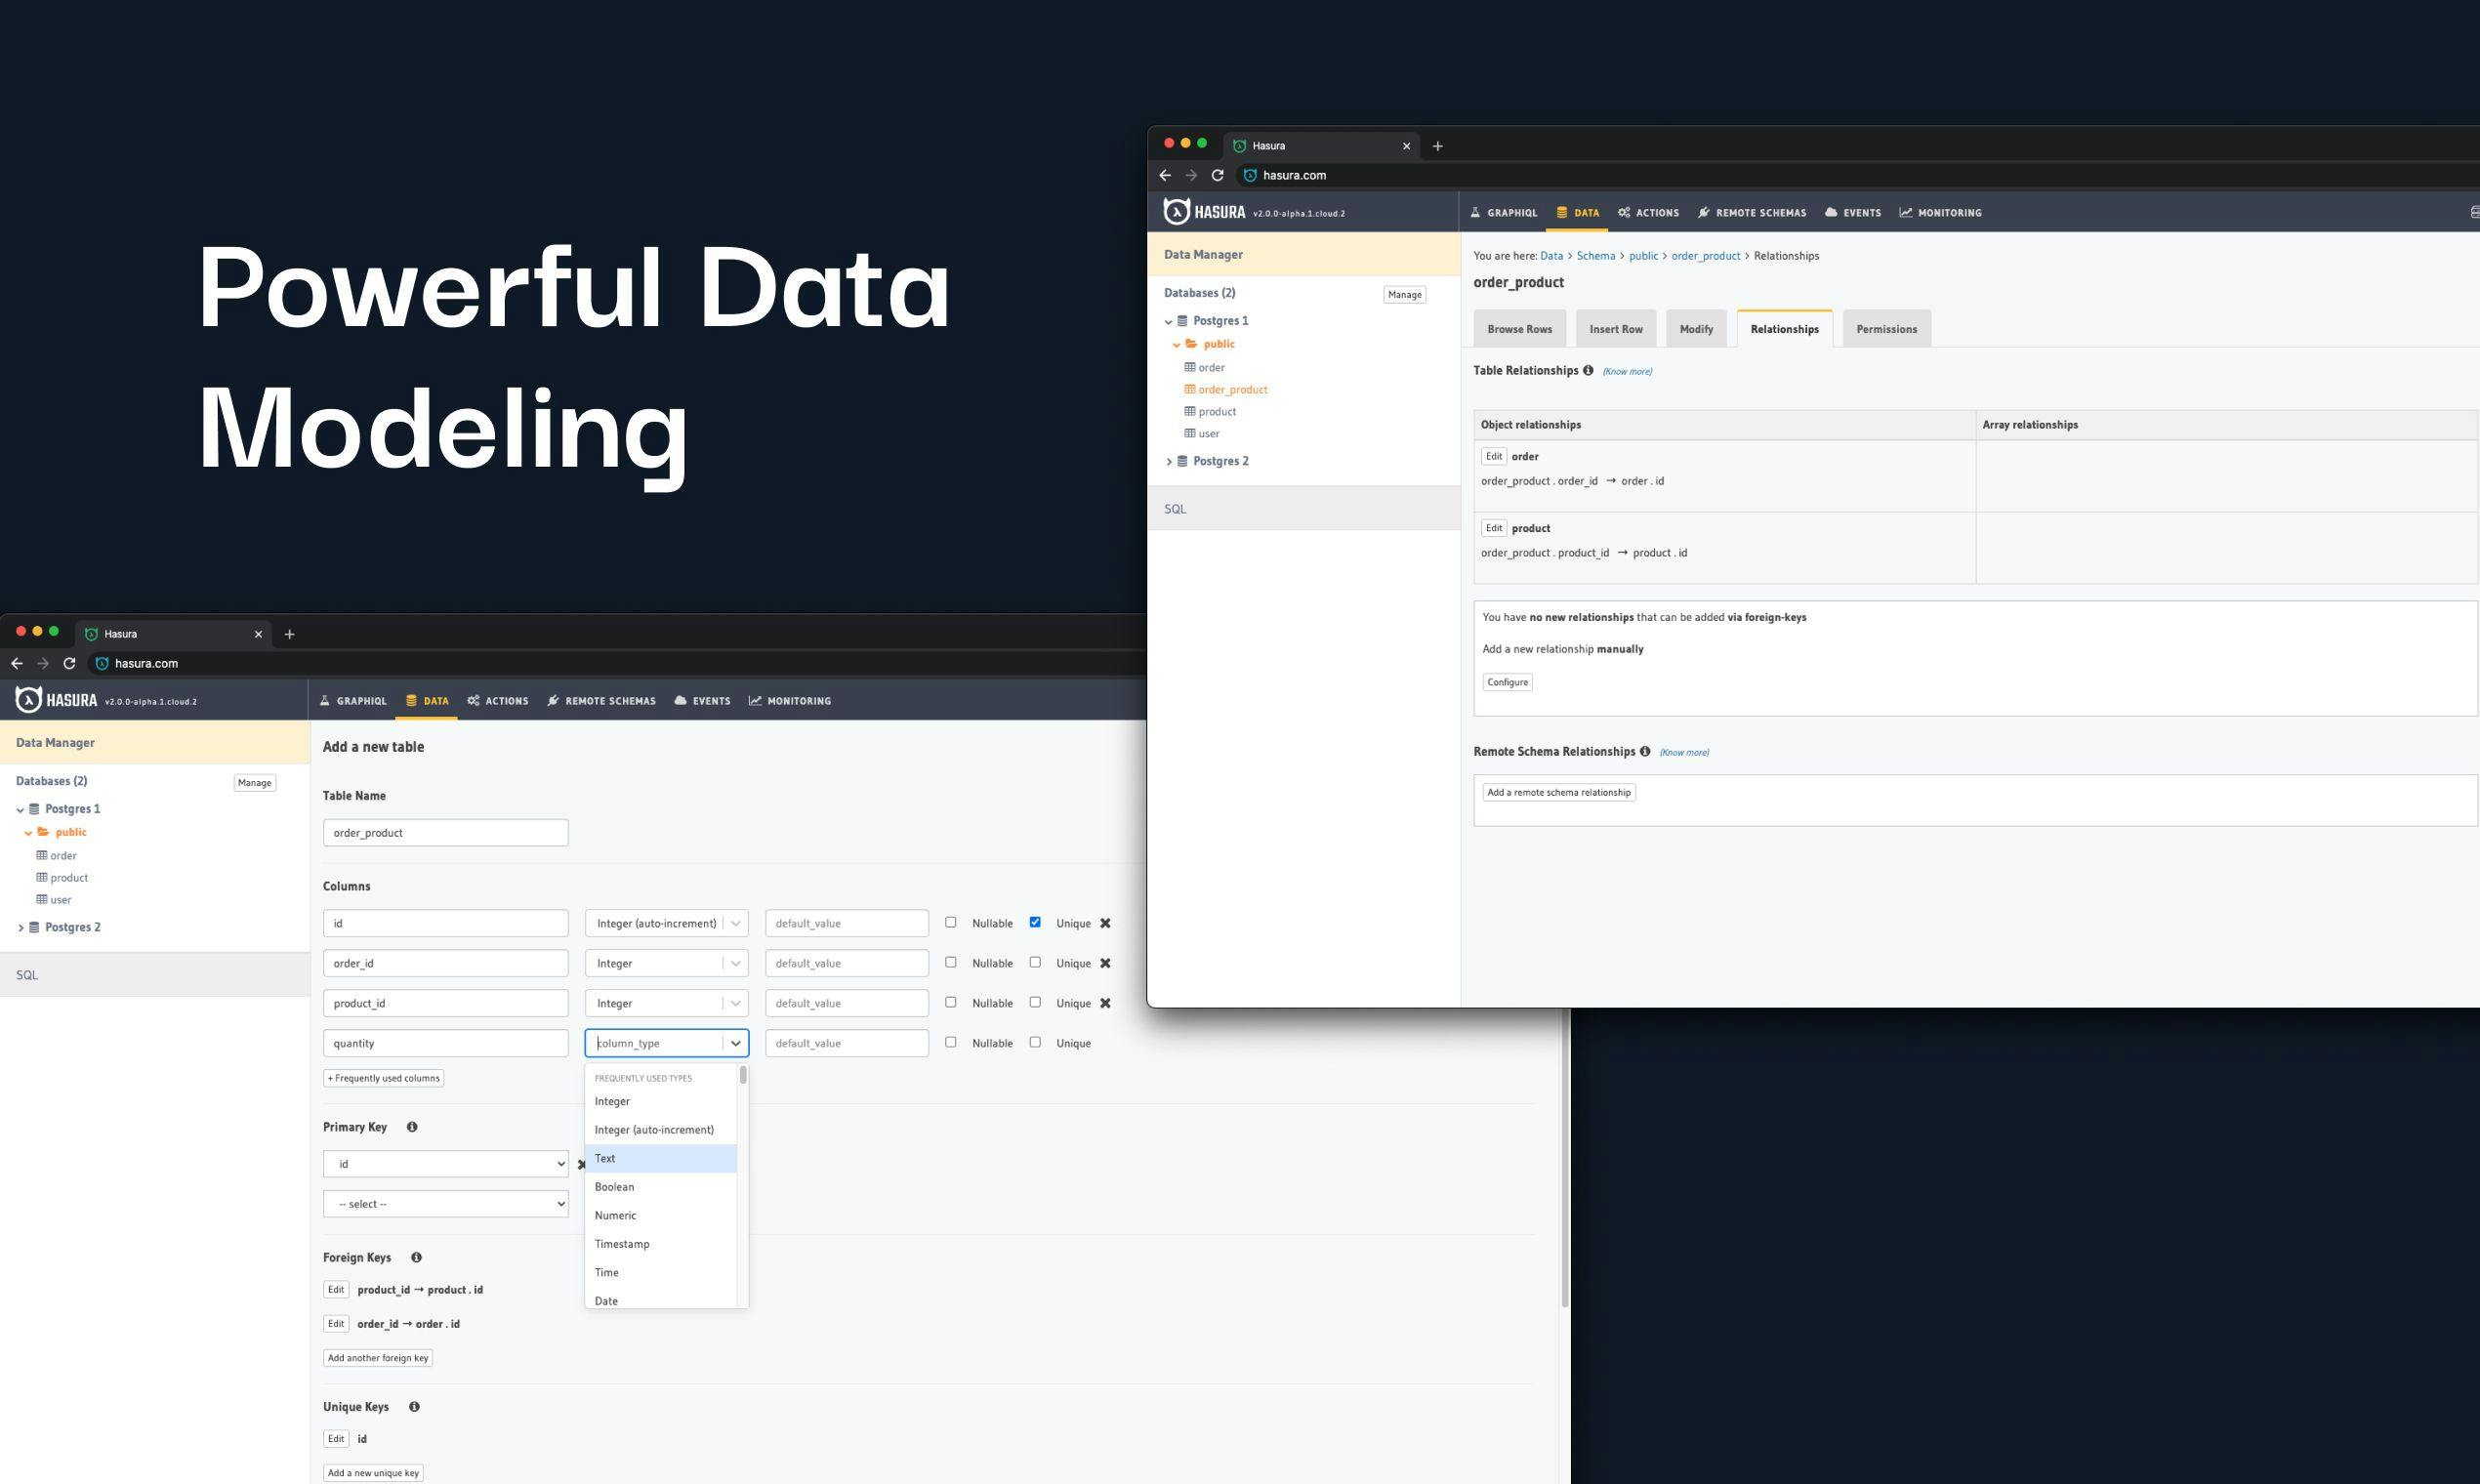The height and width of the screenshot is (1484, 2480).
Task: Select the order_product table icon in the Relationships sidebar
Action: click(1190, 389)
